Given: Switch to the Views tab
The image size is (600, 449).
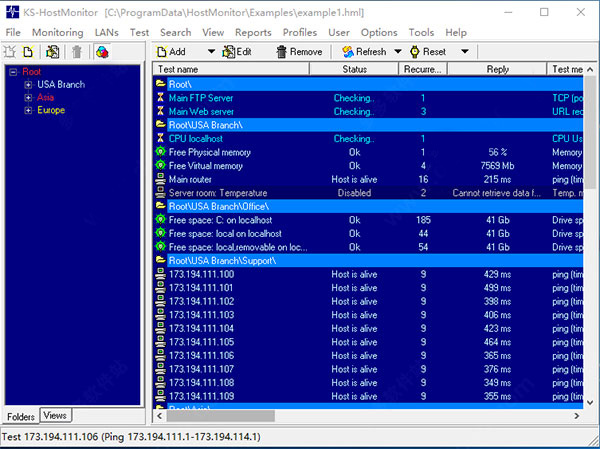Looking at the screenshot, I should point(56,415).
